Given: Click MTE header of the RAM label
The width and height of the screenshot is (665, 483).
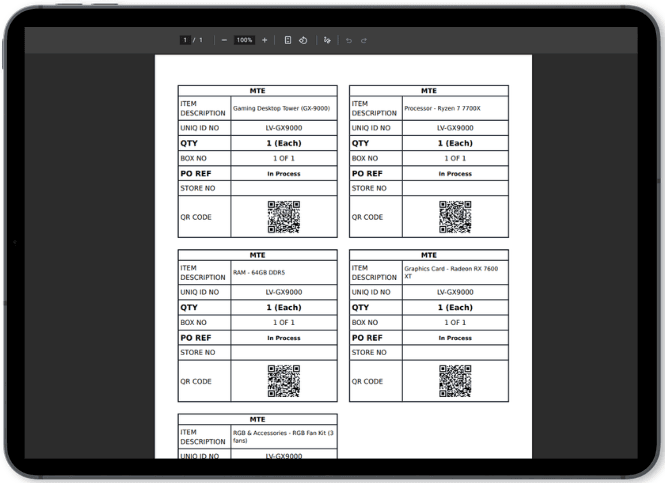Looking at the screenshot, I should coord(257,255).
